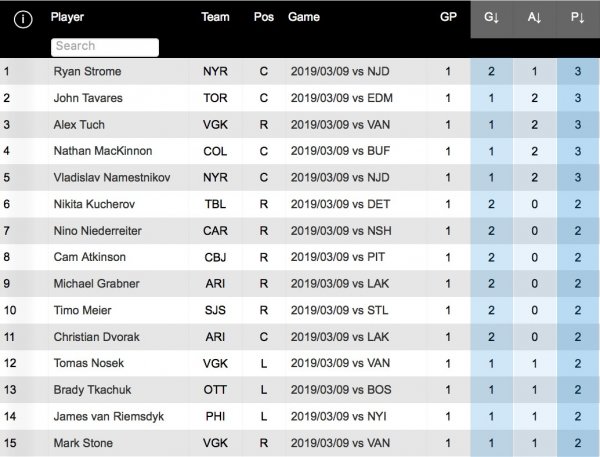Type in the player Search field
Image resolution: width=600 pixels, height=457 pixels.
[x=105, y=46]
